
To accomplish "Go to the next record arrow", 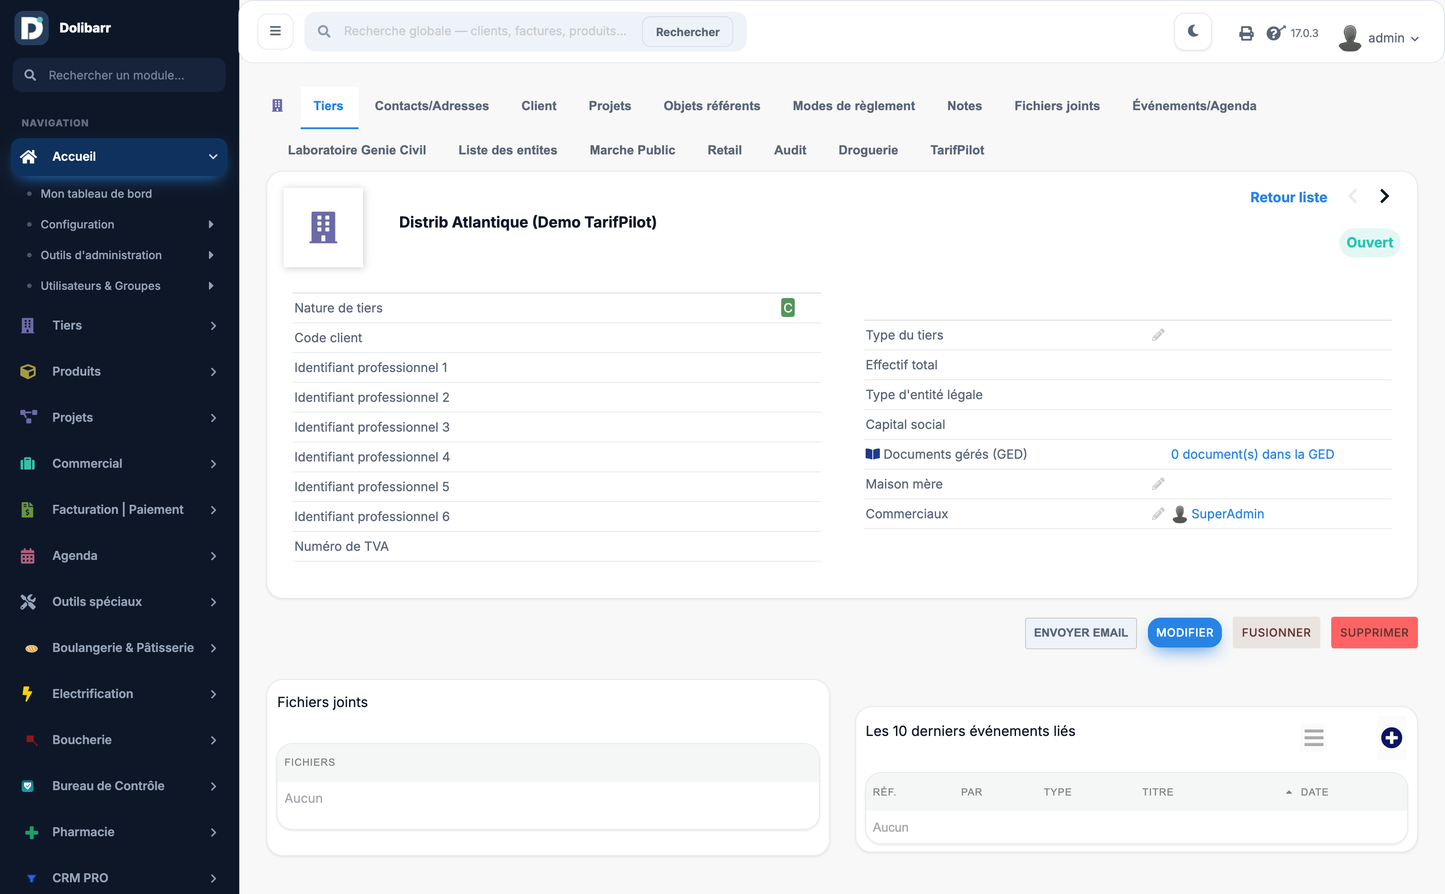I will click(1384, 196).
